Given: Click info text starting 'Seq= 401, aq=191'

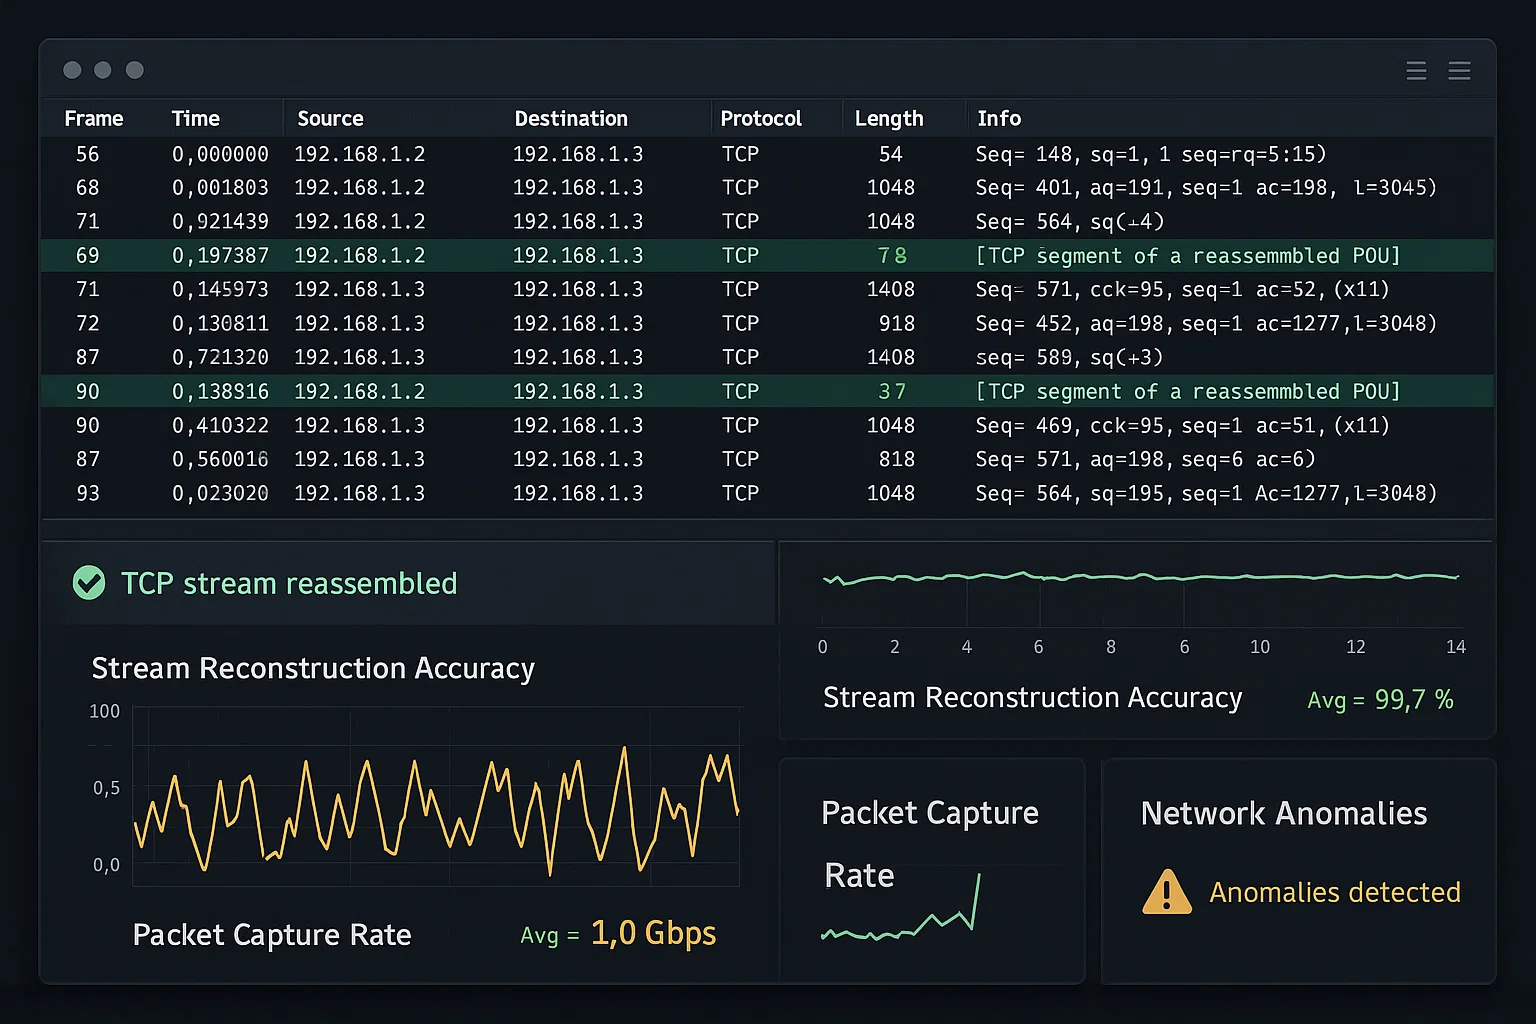Looking at the screenshot, I should [x=1206, y=188].
